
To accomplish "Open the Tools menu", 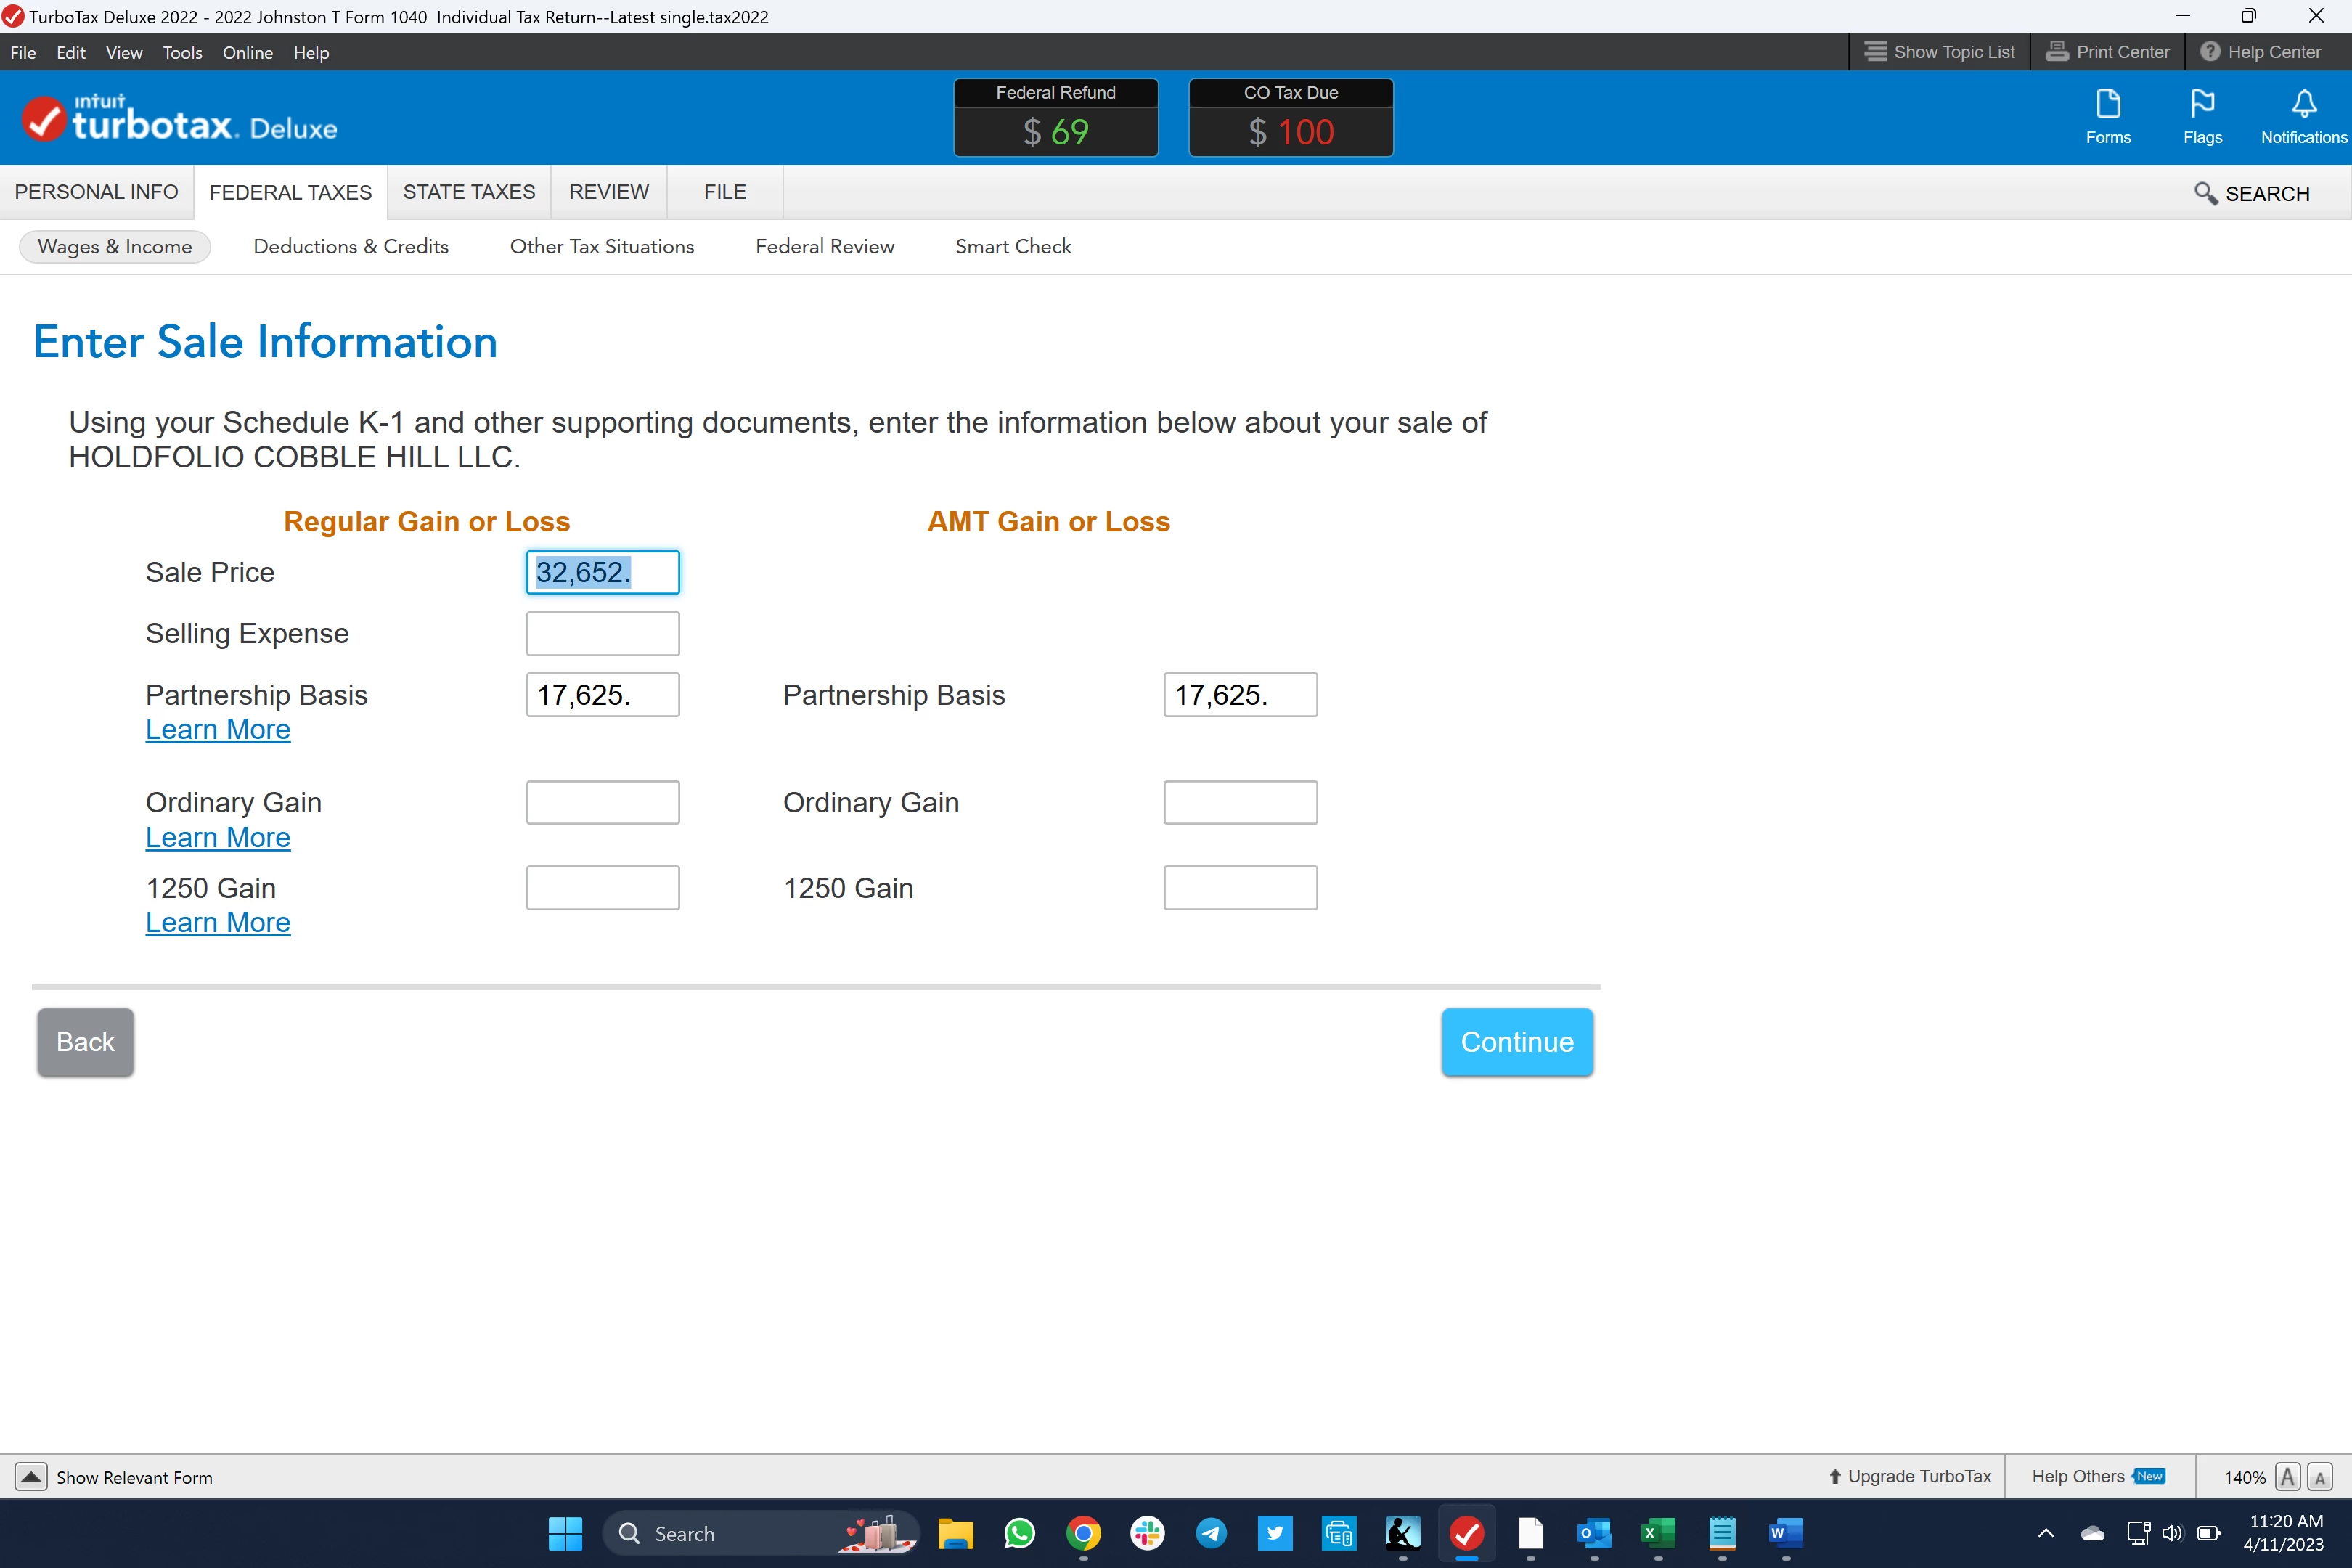I will pos(182,52).
